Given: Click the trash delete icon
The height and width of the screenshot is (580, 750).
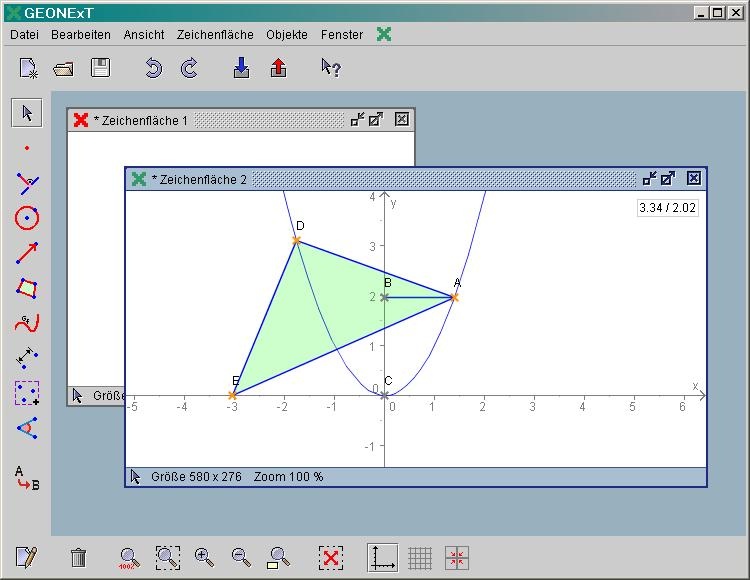Looking at the screenshot, I should click(x=79, y=557).
